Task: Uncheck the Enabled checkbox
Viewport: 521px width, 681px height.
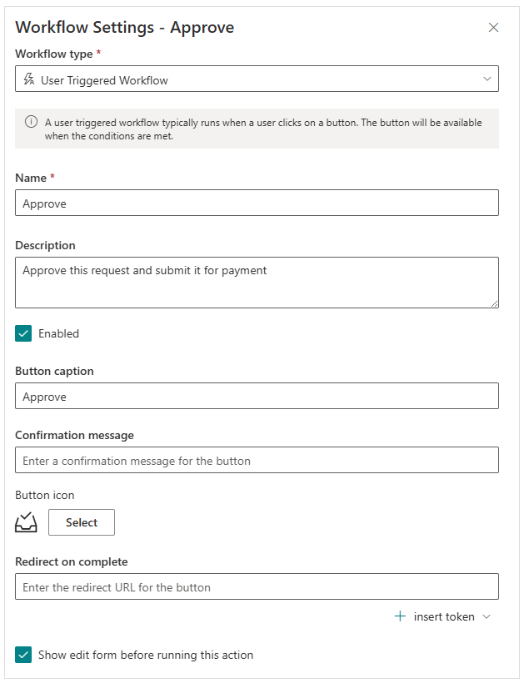Action: point(23,334)
